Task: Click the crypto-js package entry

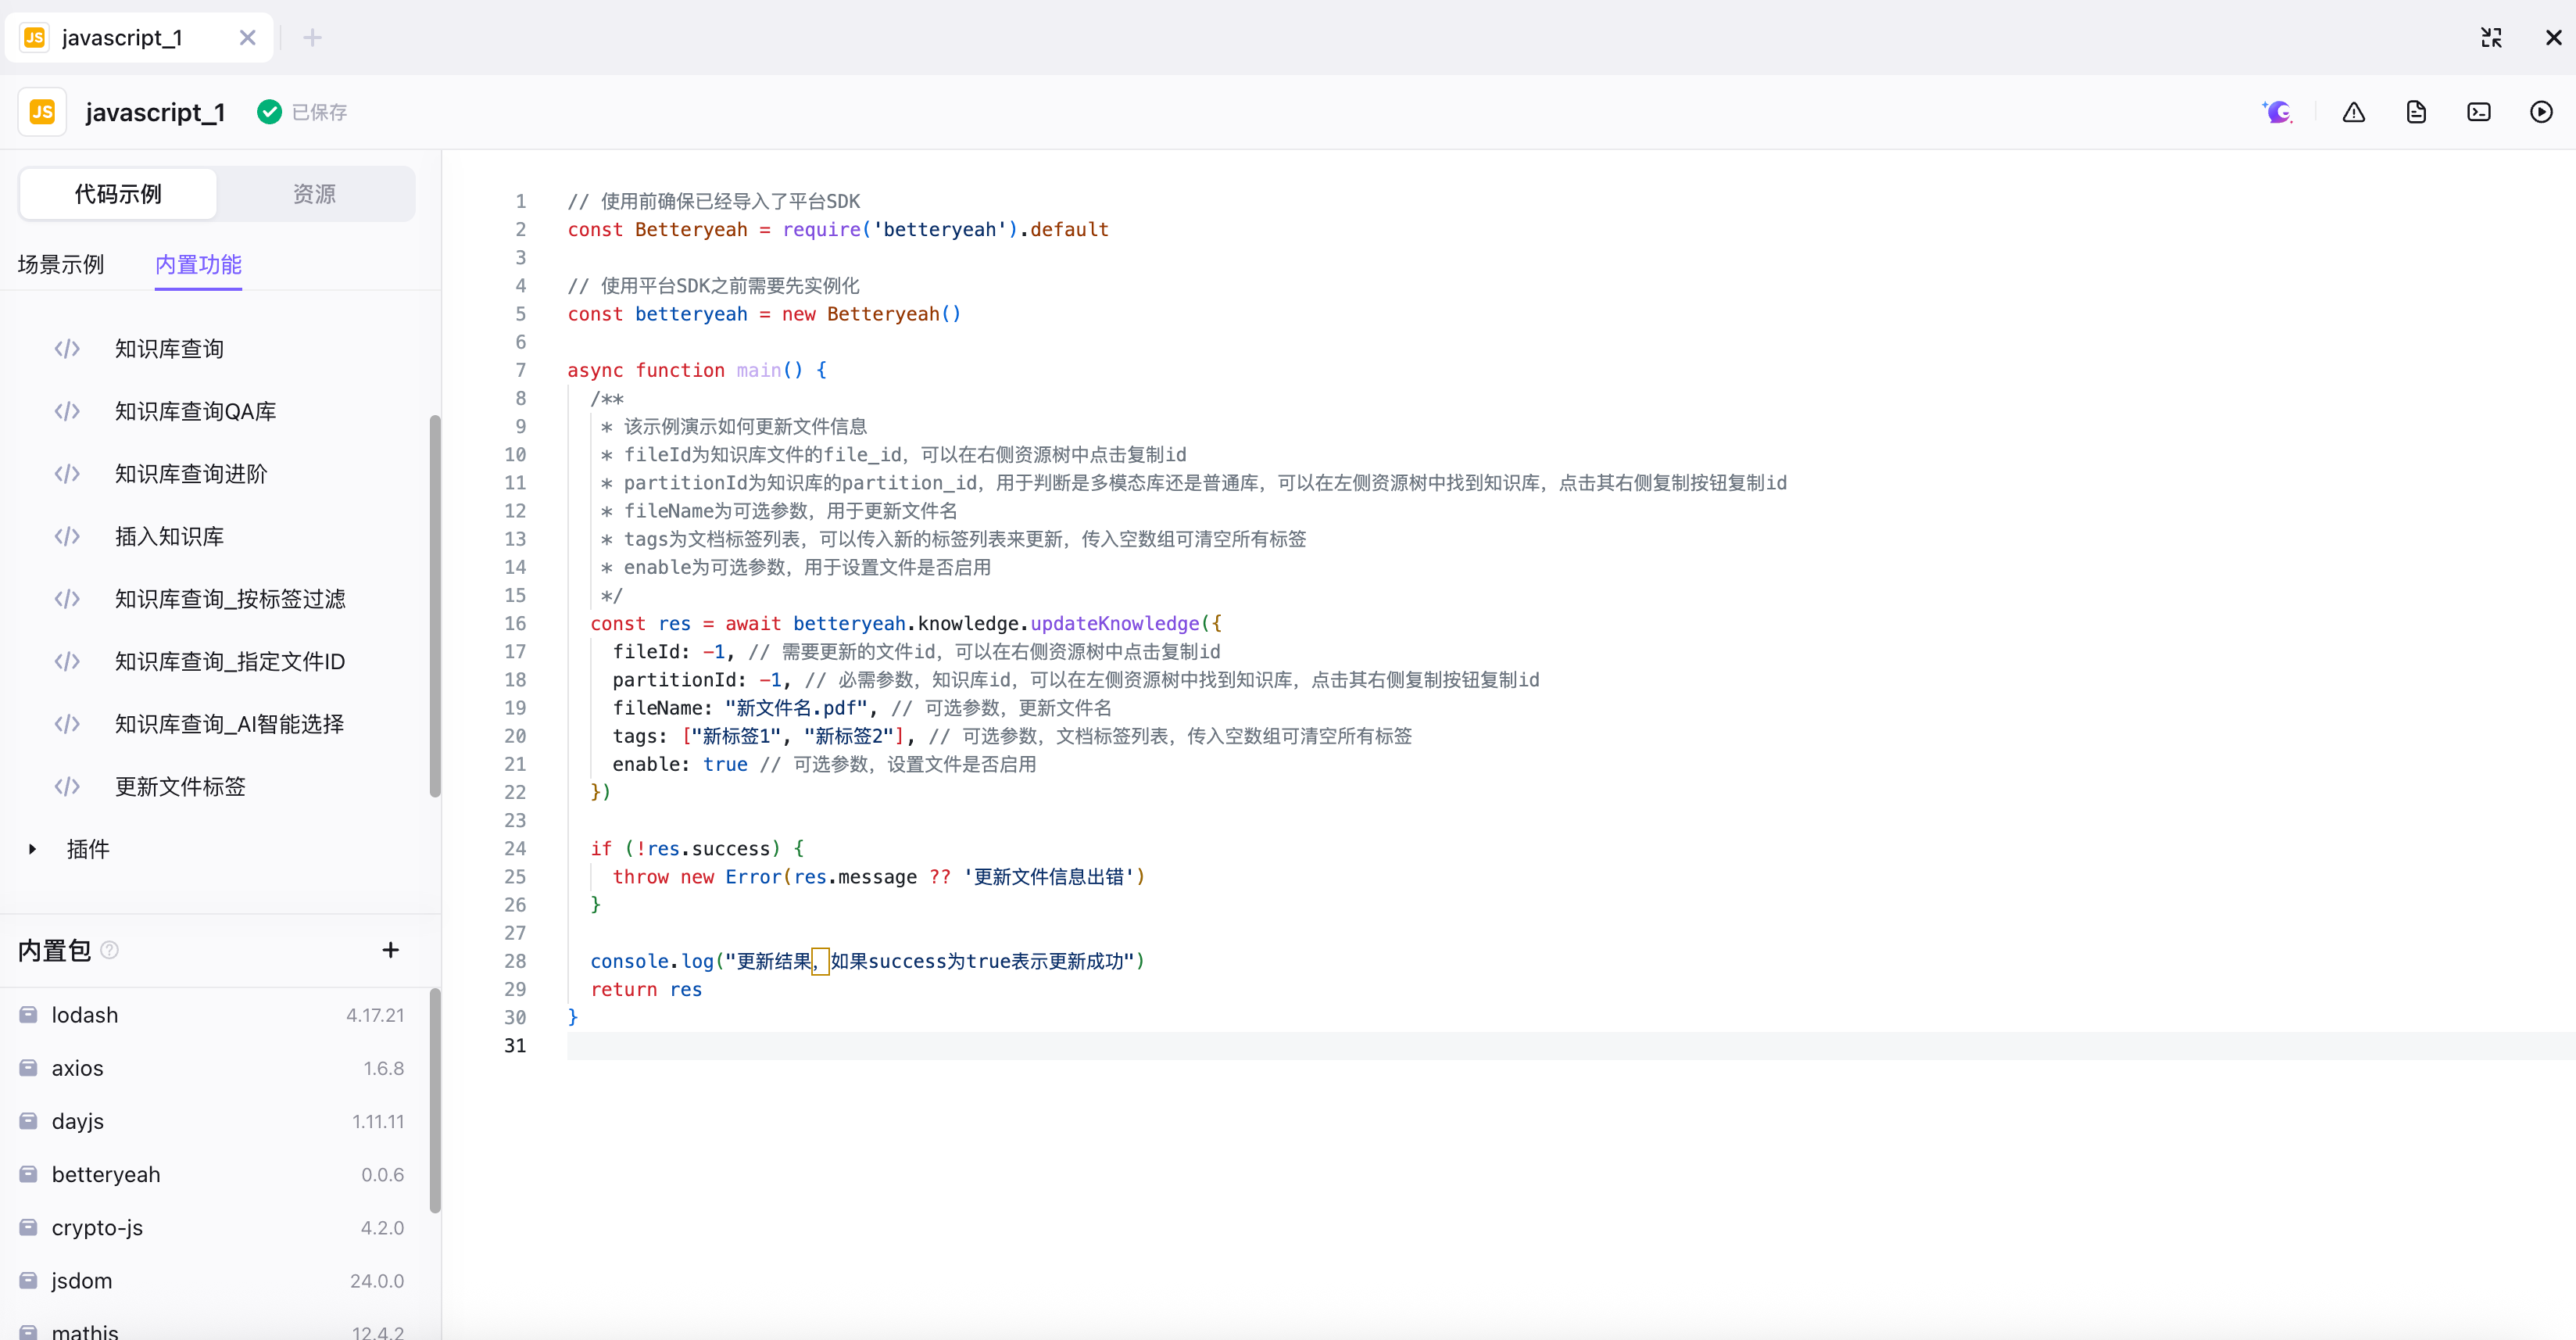Action: [97, 1228]
